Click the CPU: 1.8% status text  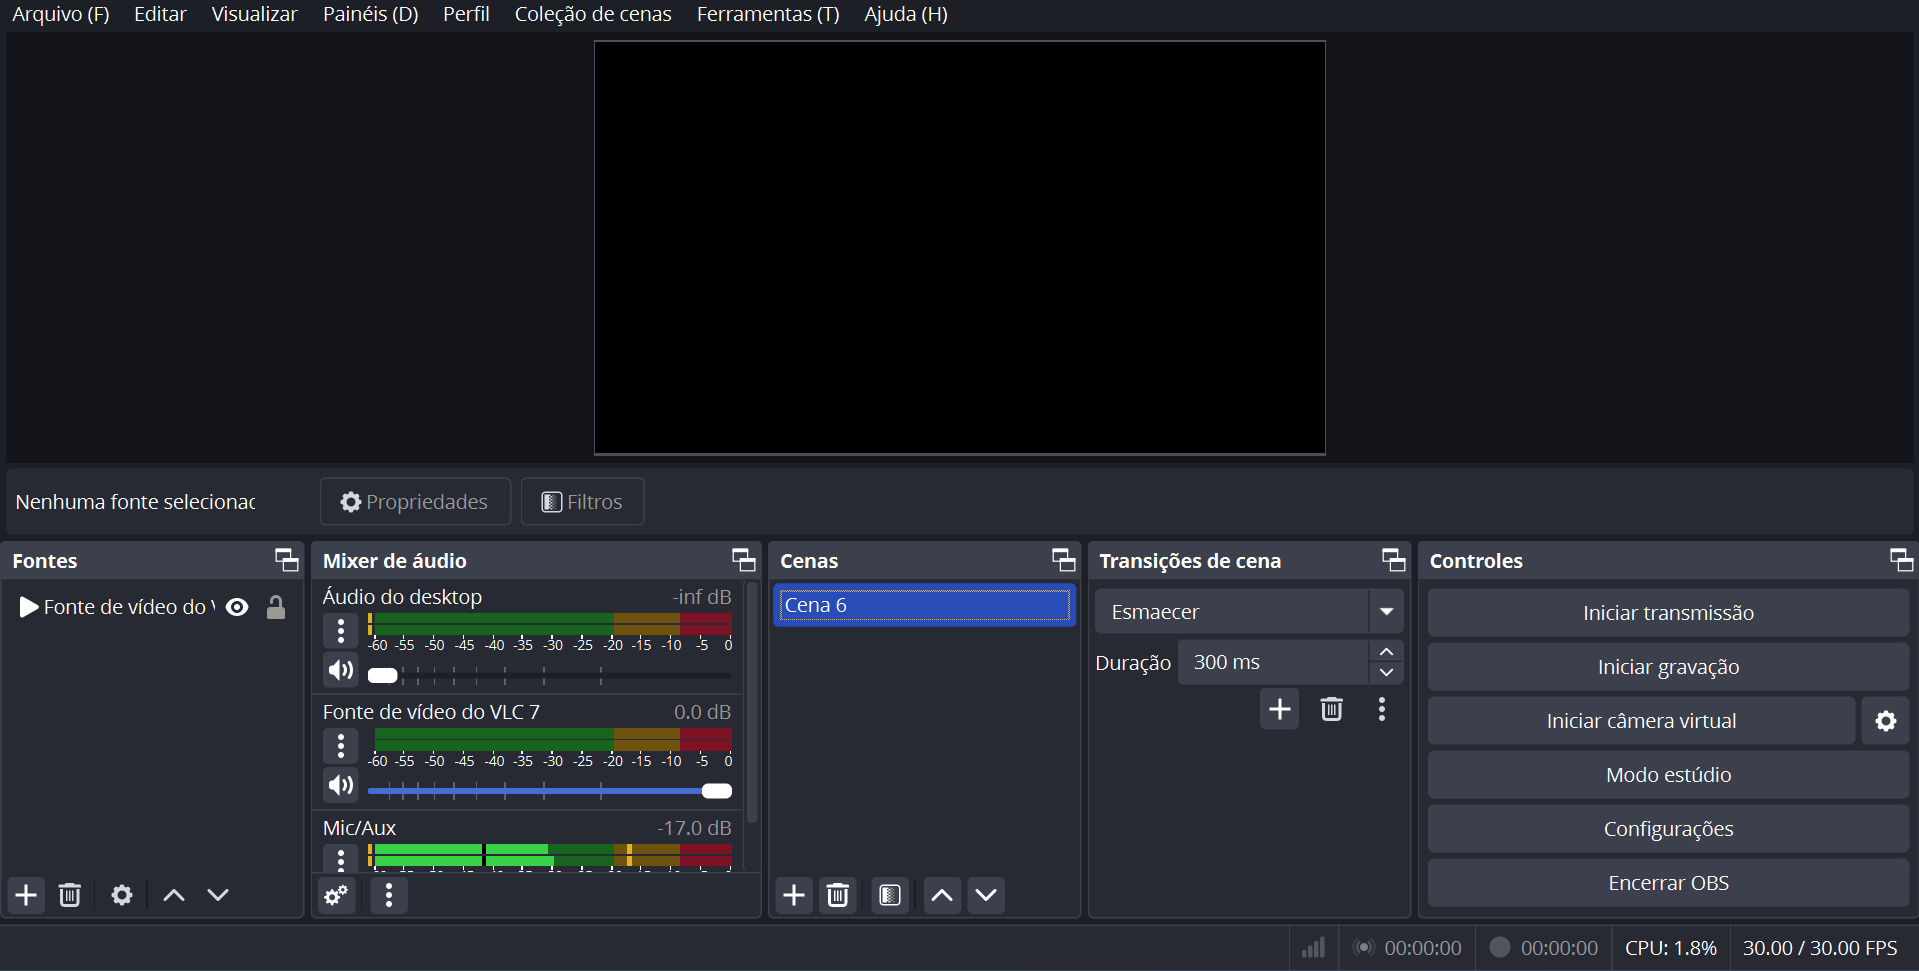[1670, 948]
